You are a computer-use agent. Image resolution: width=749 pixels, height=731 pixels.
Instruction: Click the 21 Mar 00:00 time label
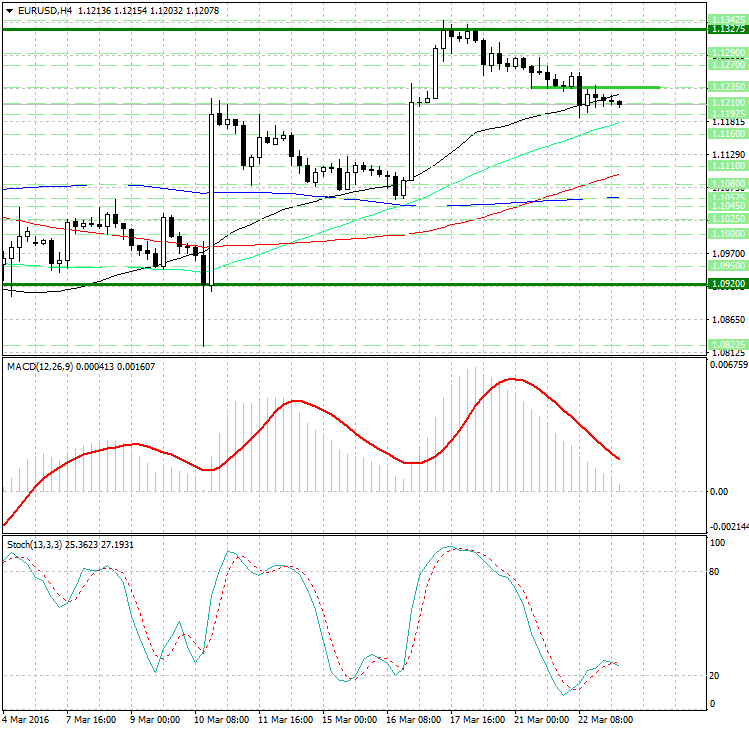pos(541,720)
